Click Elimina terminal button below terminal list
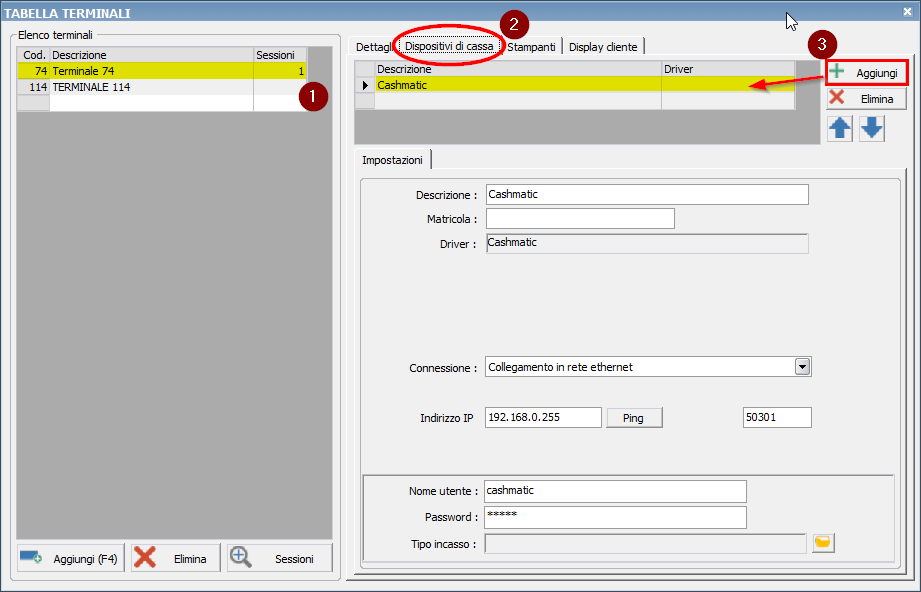 coord(175,558)
